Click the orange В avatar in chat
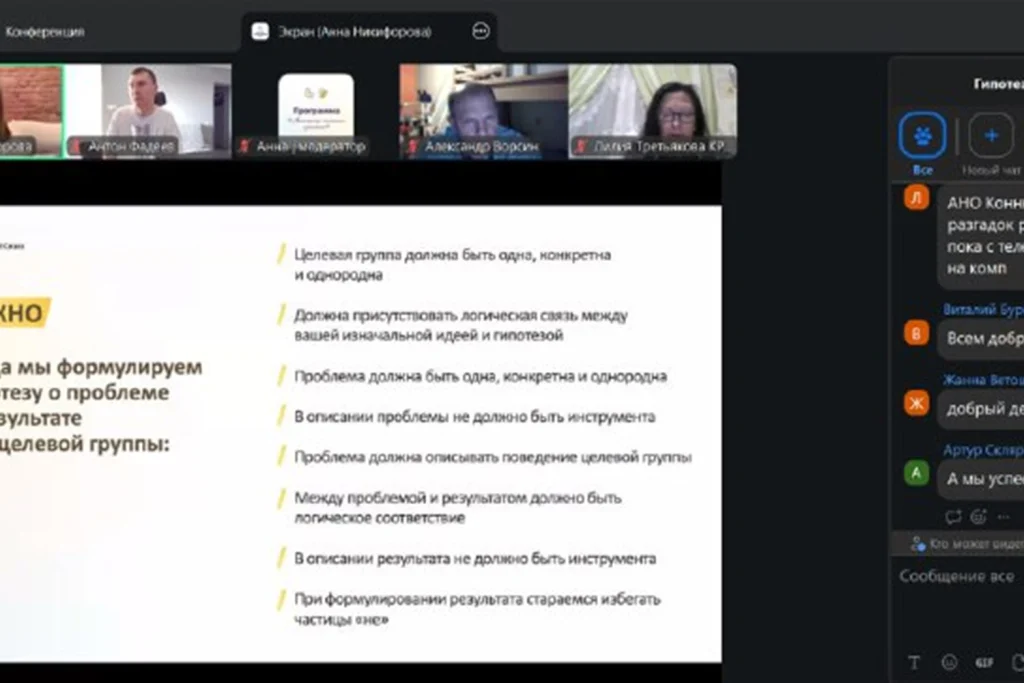The height and width of the screenshot is (683, 1024). [x=916, y=333]
